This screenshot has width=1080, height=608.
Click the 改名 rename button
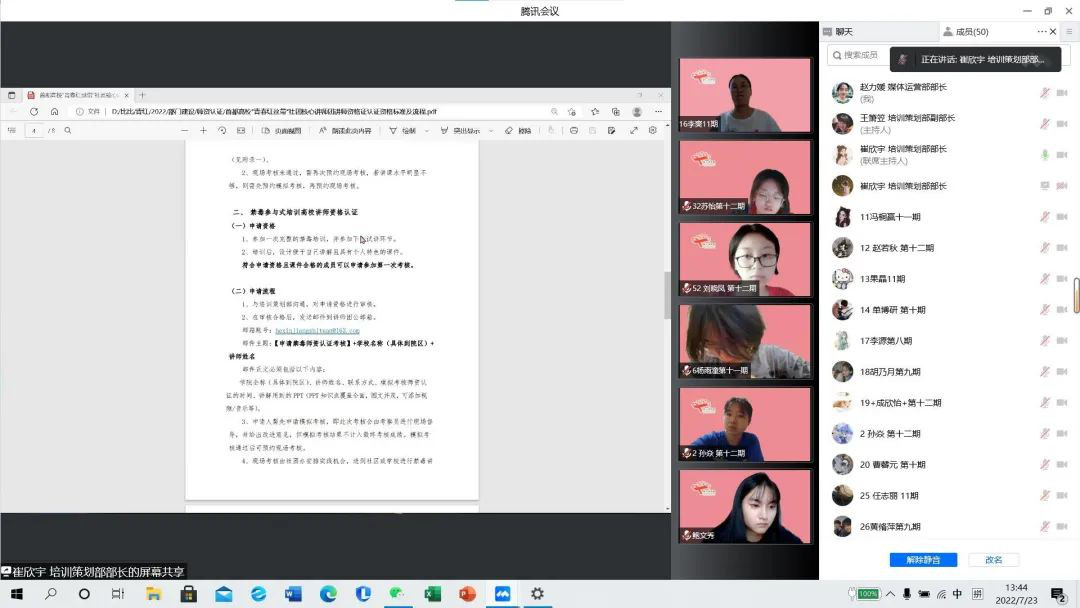[x=993, y=560]
